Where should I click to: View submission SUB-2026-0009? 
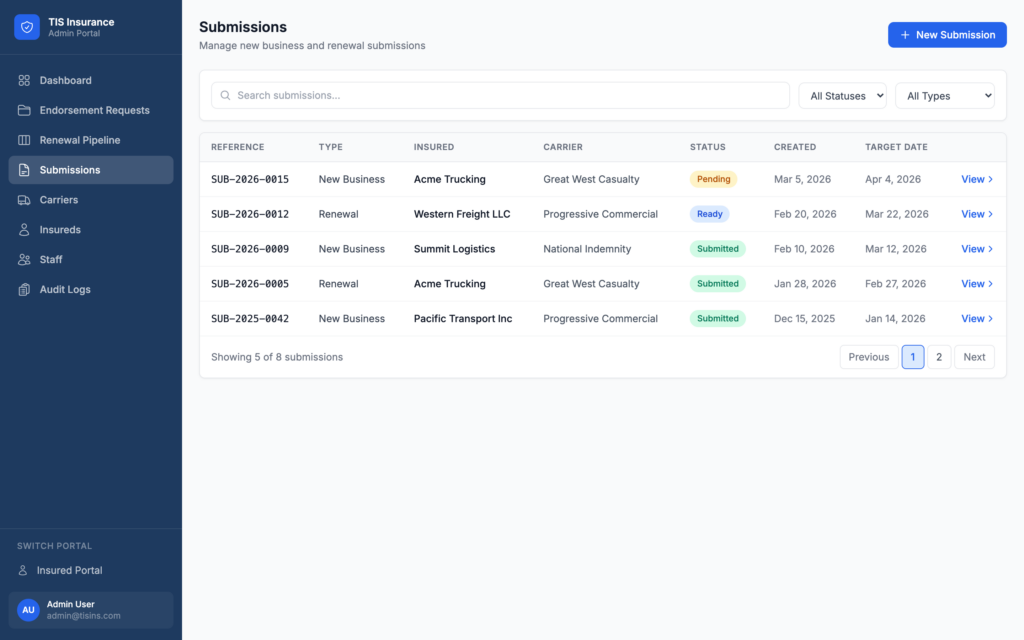pos(977,249)
